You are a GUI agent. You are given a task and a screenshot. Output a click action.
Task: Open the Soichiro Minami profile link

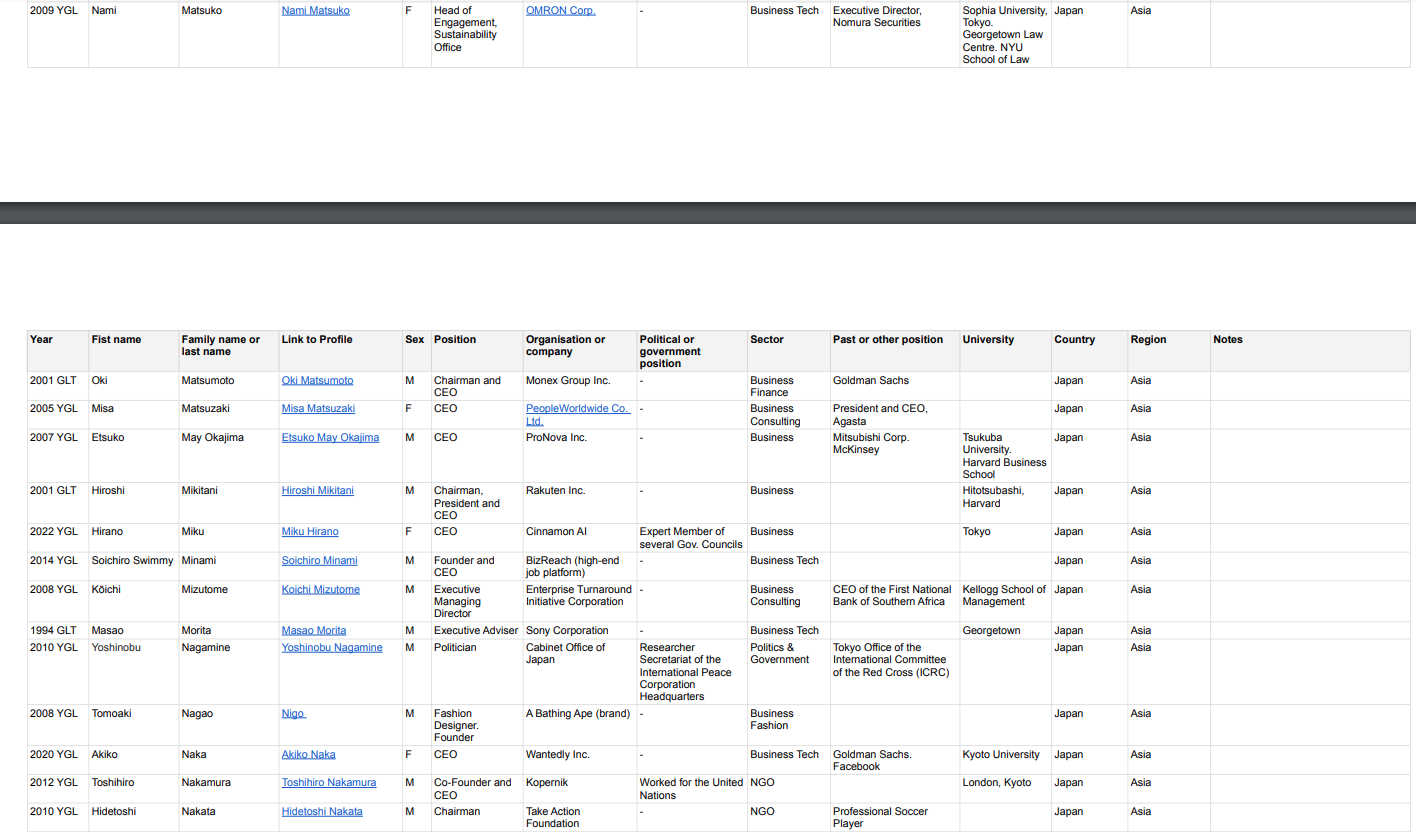[319, 561]
